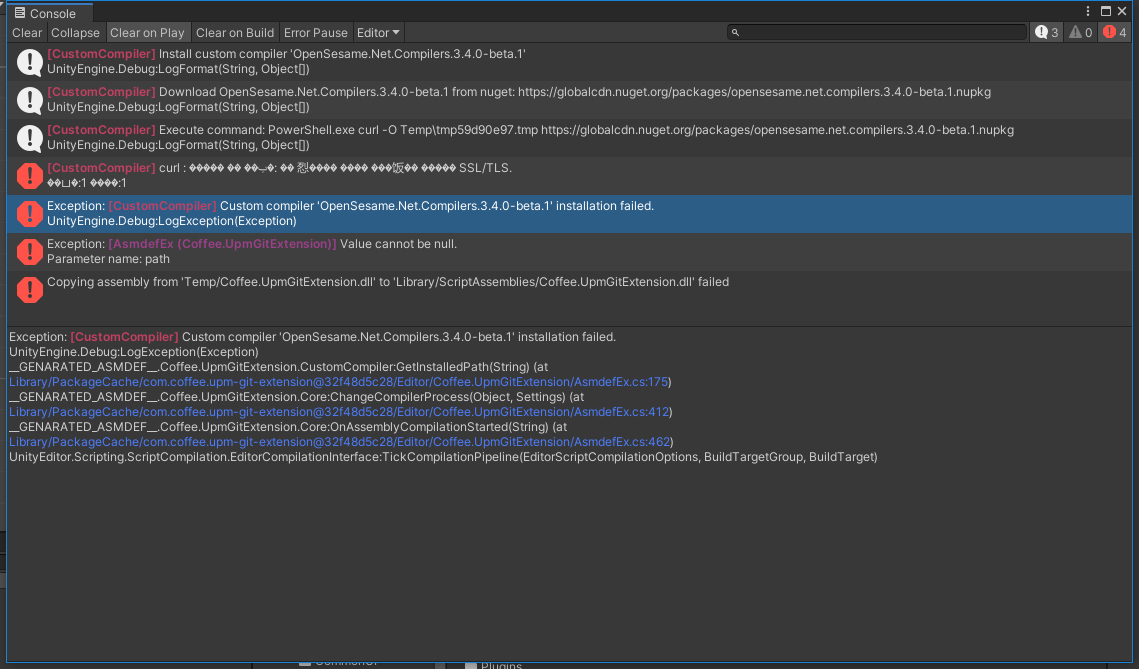Image resolution: width=1139 pixels, height=669 pixels.
Task: Toggle the errors filter showing 4
Action: point(1113,32)
